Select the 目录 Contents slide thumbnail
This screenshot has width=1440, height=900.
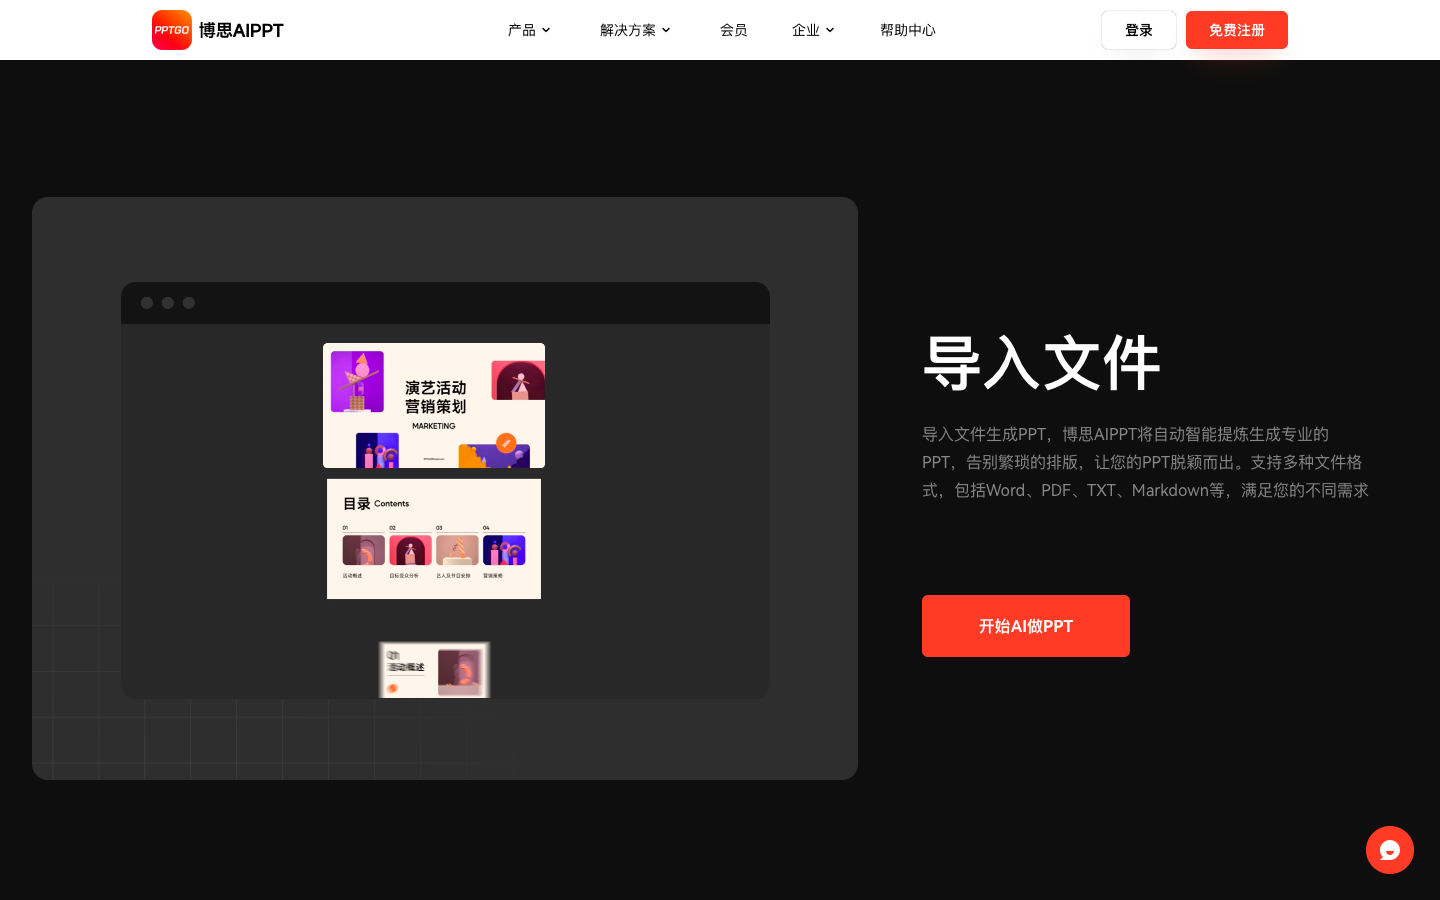tap(433, 538)
